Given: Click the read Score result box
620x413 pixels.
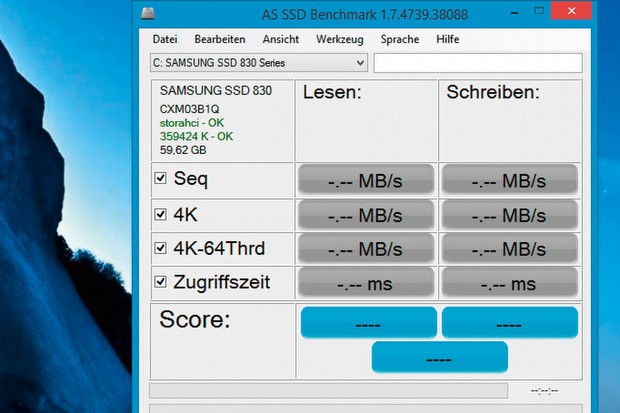Looking at the screenshot, I should [369, 322].
